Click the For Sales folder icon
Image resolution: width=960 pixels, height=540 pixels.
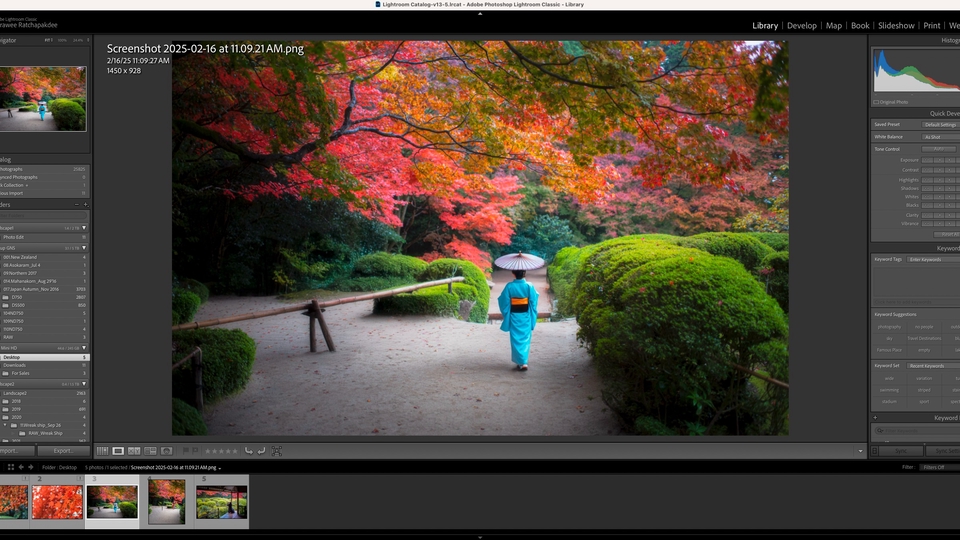pyautogui.click(x=6, y=373)
